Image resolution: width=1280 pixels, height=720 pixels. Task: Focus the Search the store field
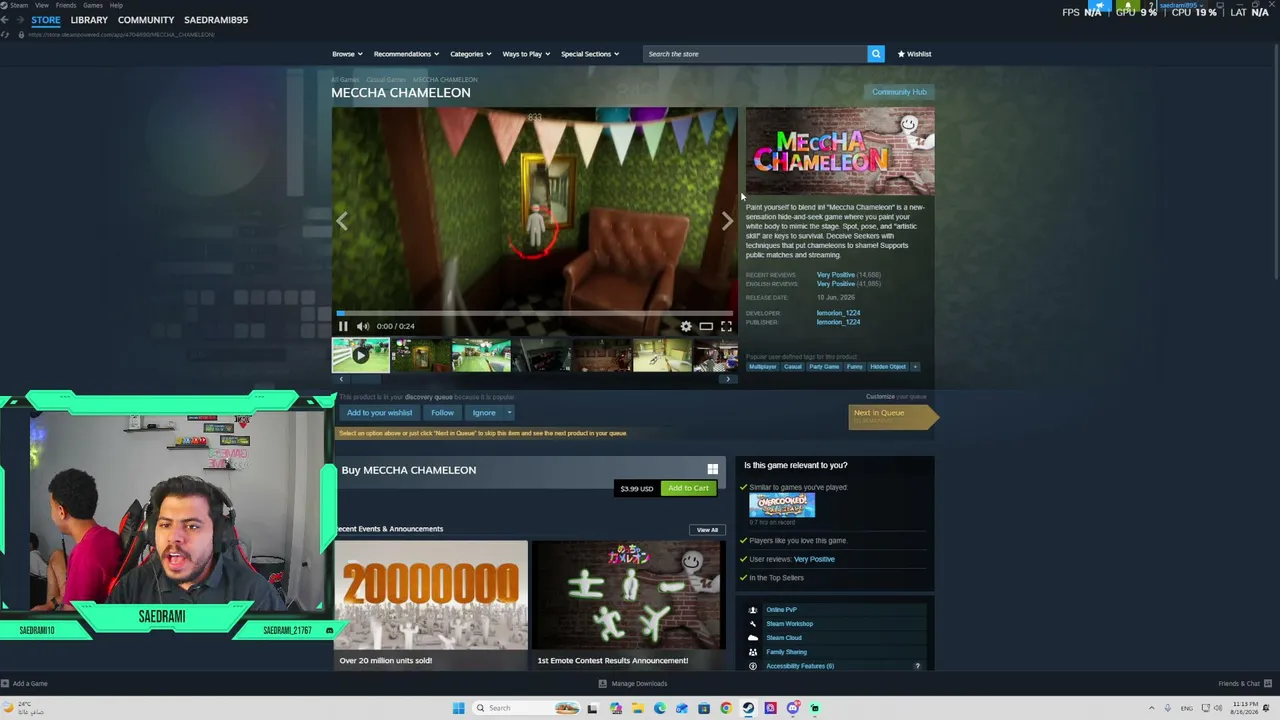pos(755,54)
